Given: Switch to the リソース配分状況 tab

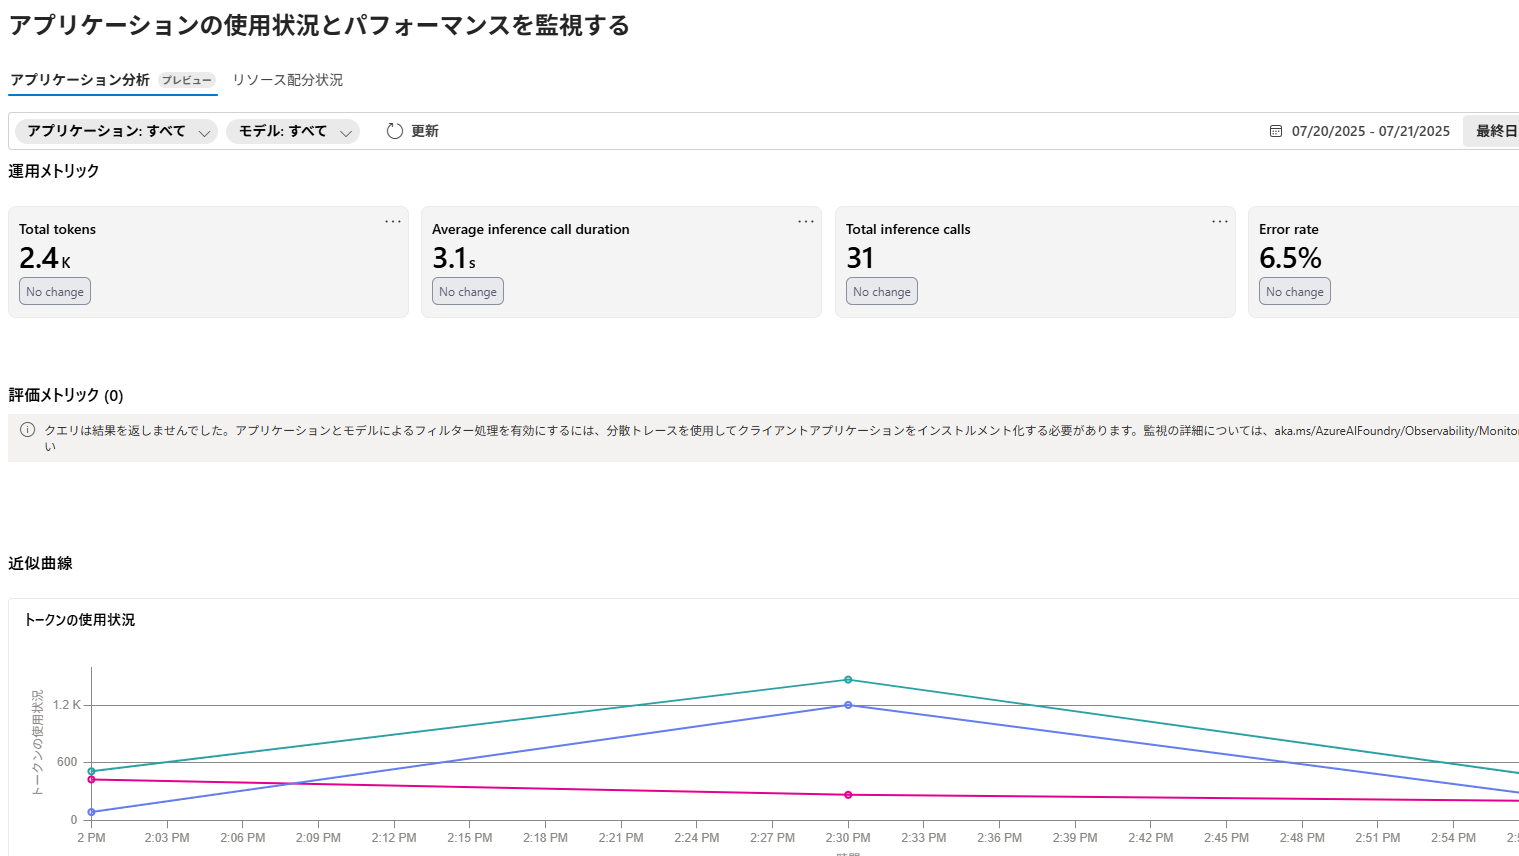Looking at the screenshot, I should click(x=287, y=80).
